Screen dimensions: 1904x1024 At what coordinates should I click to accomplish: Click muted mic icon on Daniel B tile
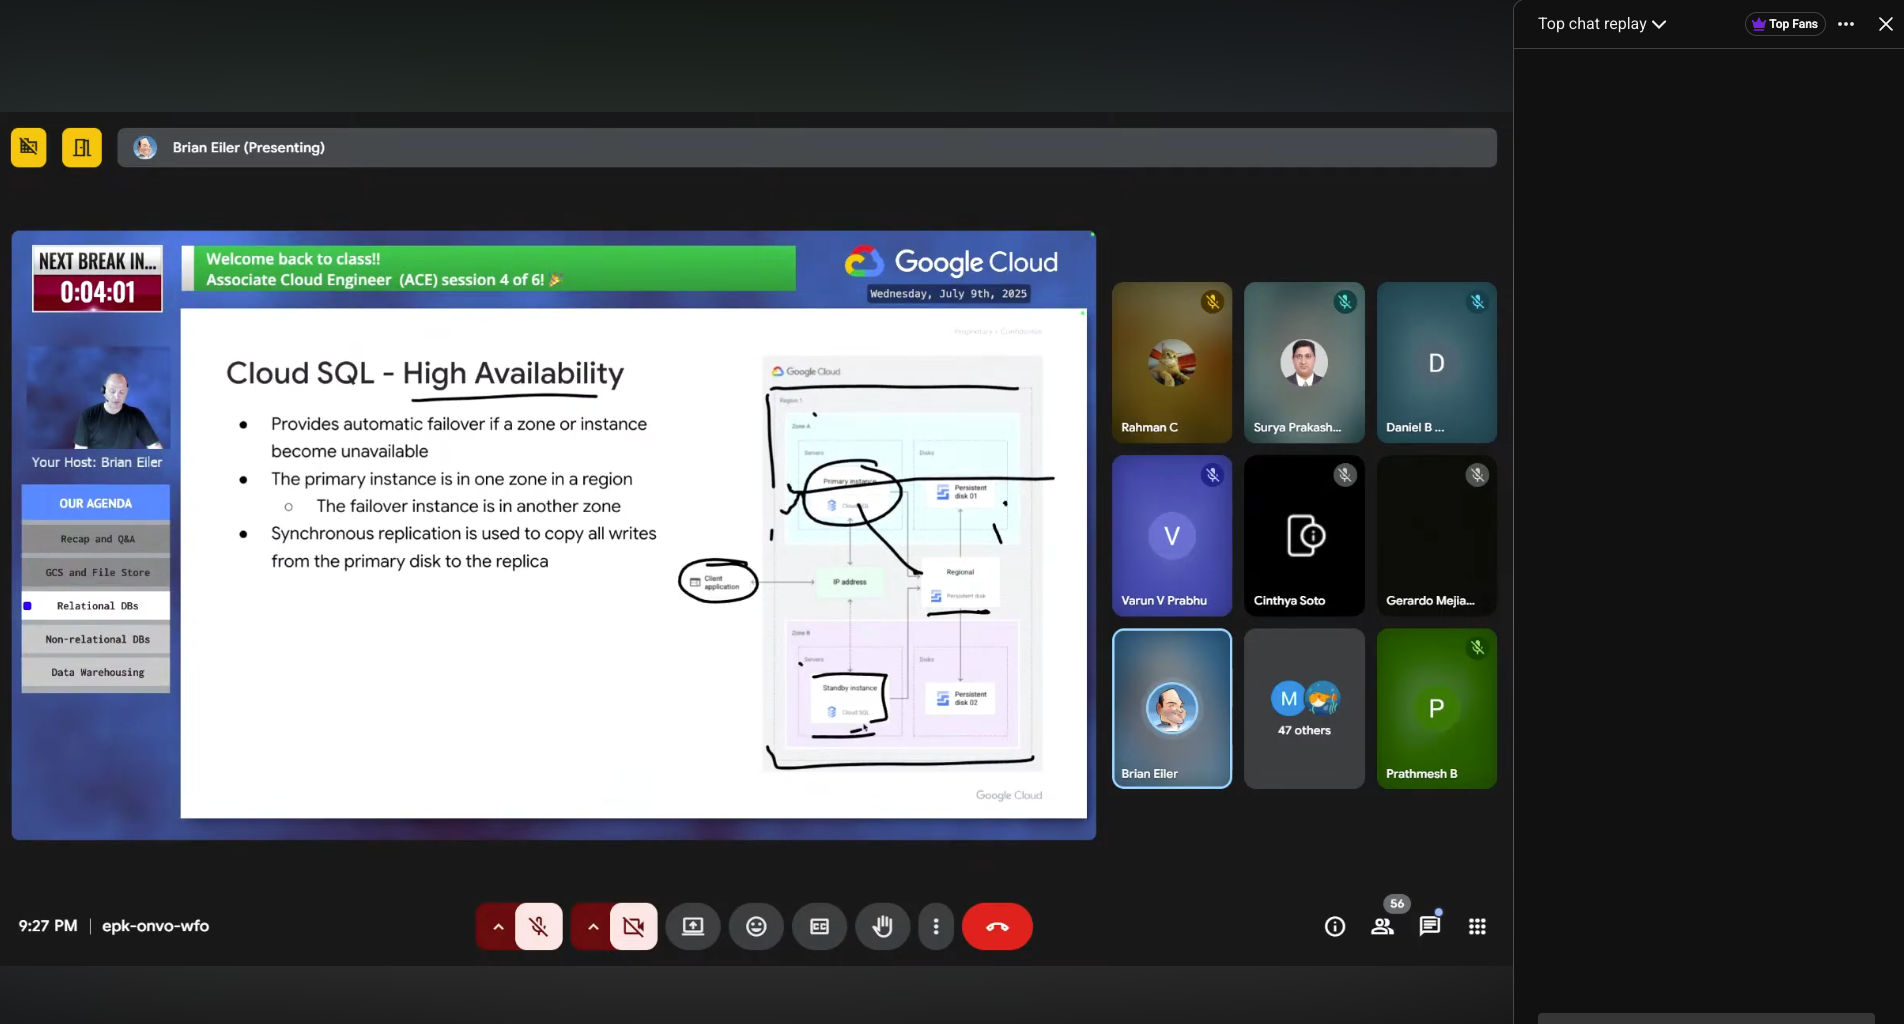[x=1477, y=302]
